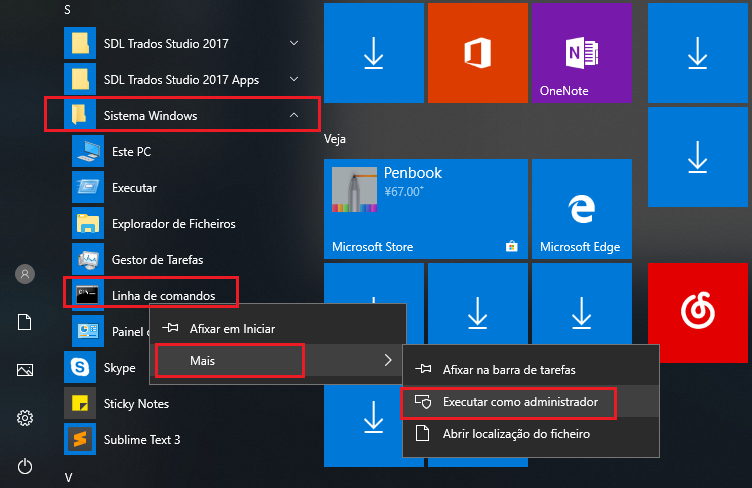The width and height of the screenshot is (752, 488).
Task: Click the Sublime Text 3 icon
Action: pyautogui.click(x=80, y=439)
